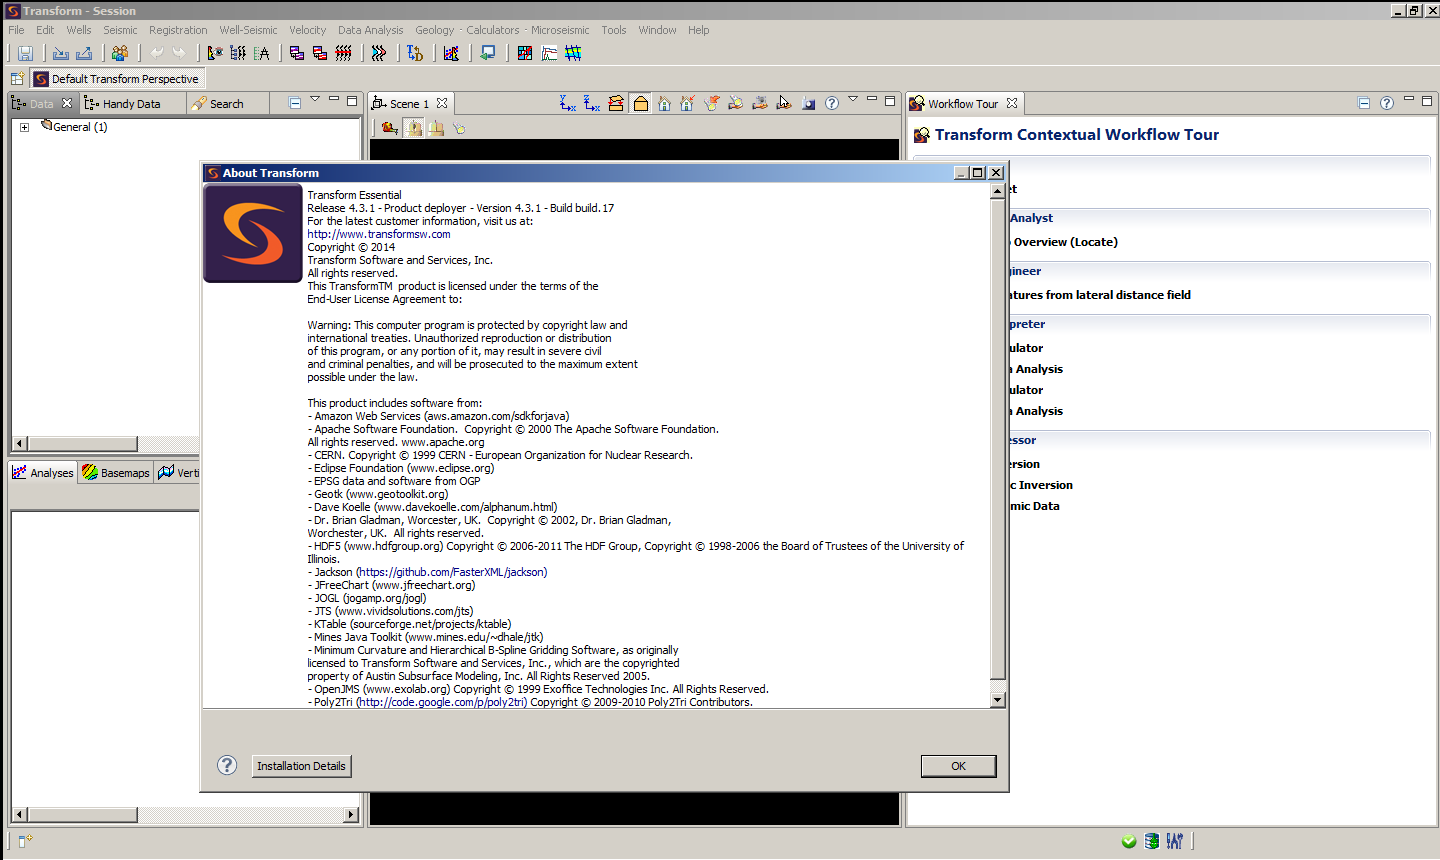Viewport: 1440px width, 860px height.
Task: Click the database status bar icon
Action: [x=1152, y=841]
